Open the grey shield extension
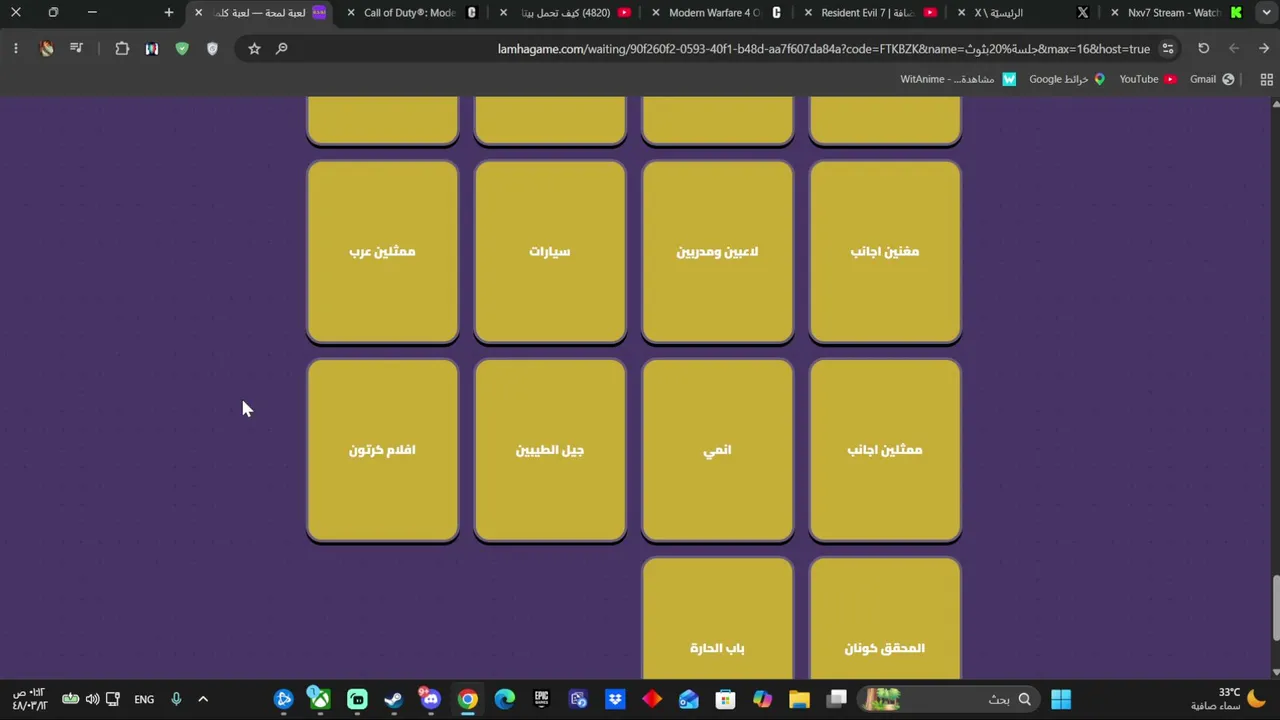Viewport: 1280px width, 720px height. pyautogui.click(x=212, y=48)
